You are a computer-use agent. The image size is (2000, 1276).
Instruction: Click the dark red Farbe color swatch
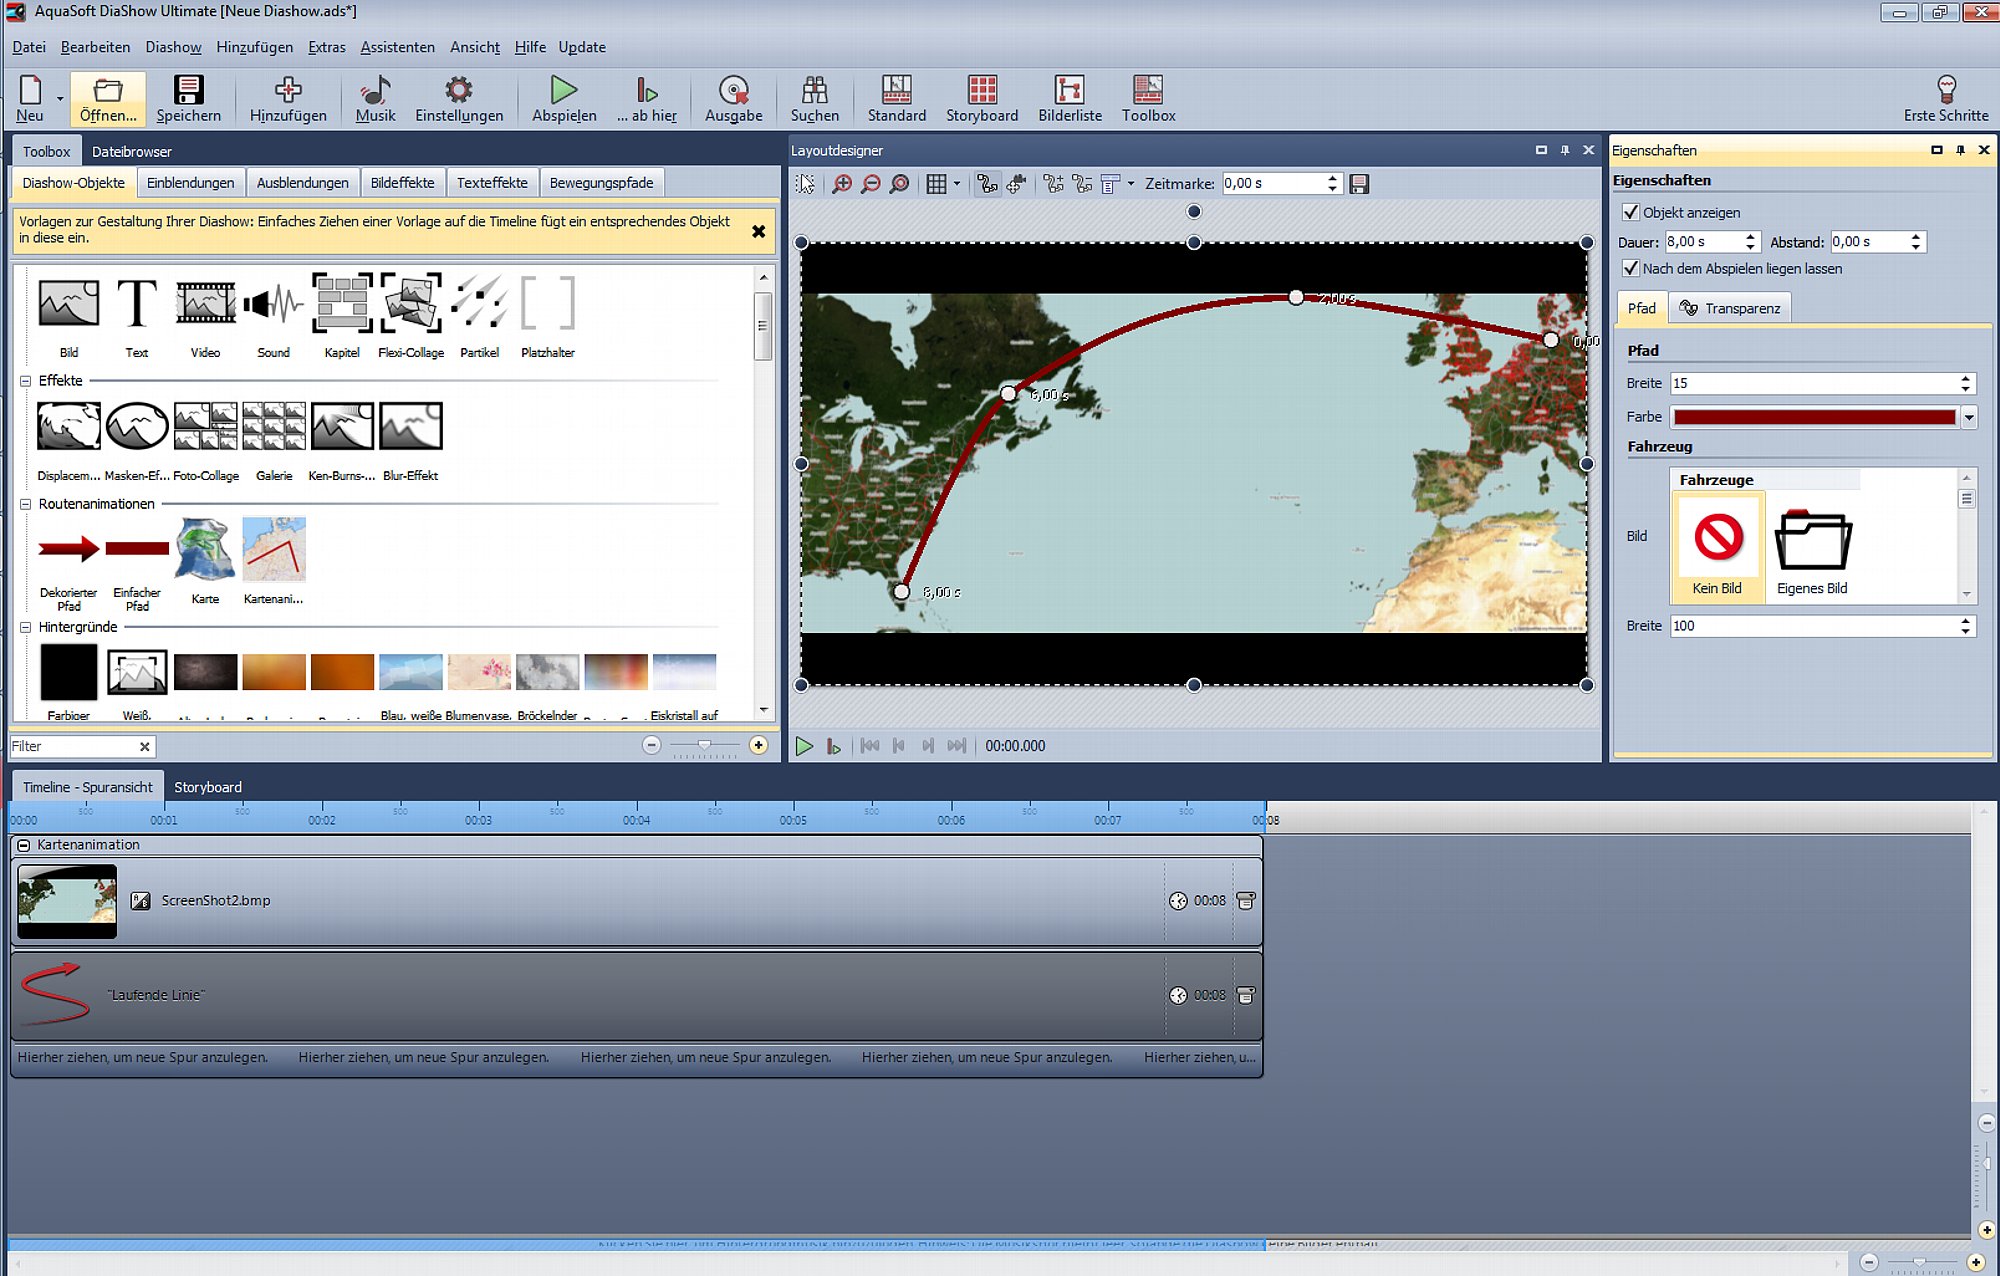[x=1814, y=417]
